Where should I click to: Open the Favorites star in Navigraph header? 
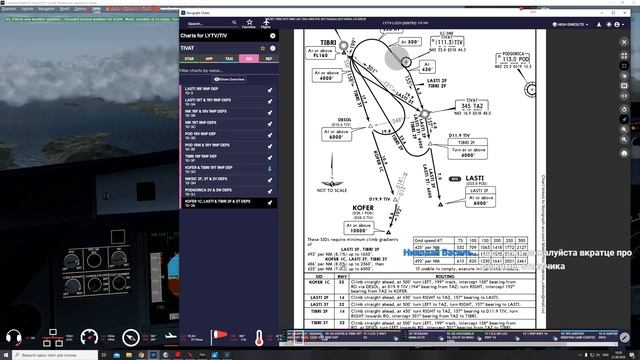(249, 24)
